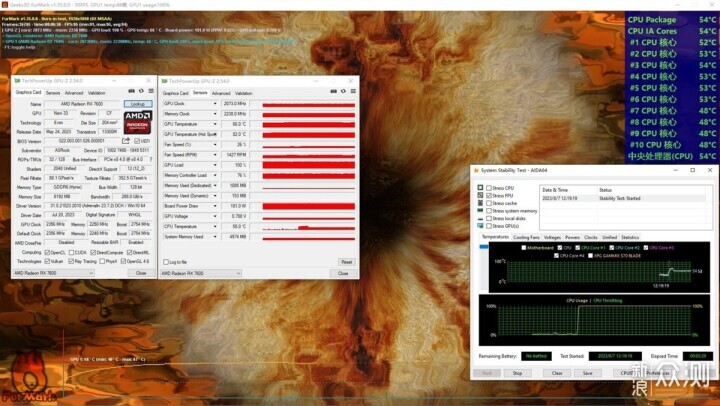Screen dimensions: 720x406
Task: Open Memory Clock sensor dropdown arrow
Action: tap(215, 113)
